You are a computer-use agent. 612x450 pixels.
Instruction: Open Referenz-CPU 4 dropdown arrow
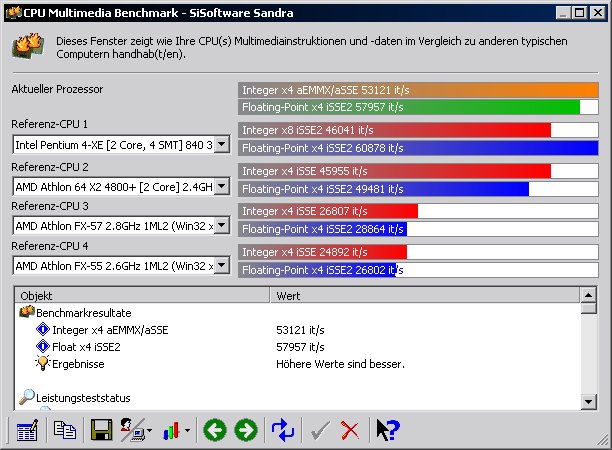pyautogui.click(x=222, y=265)
